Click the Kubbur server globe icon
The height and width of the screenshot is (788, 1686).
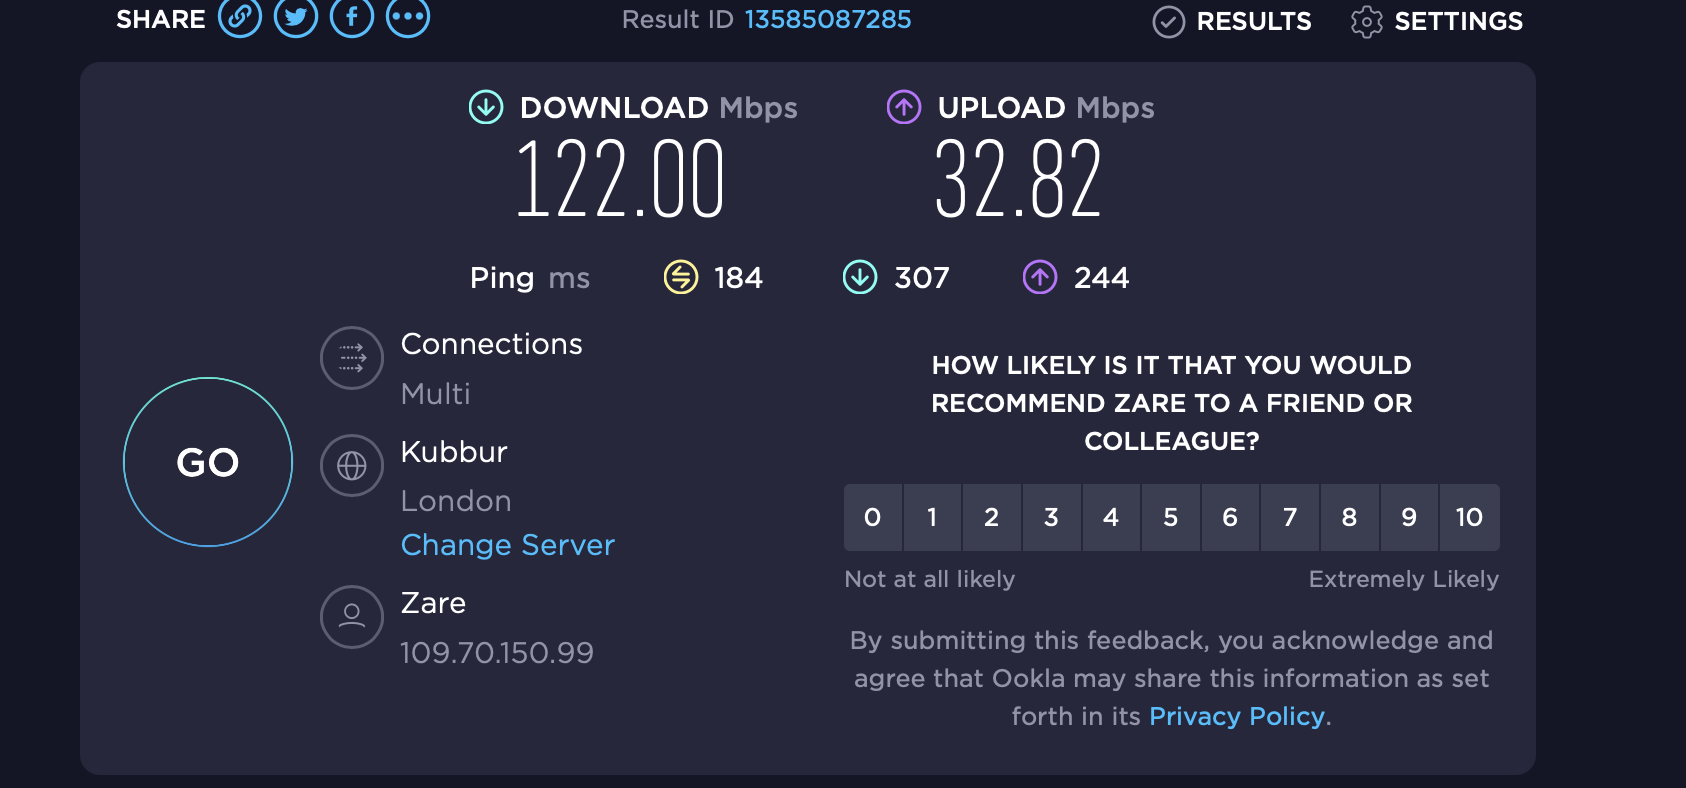coord(352,466)
